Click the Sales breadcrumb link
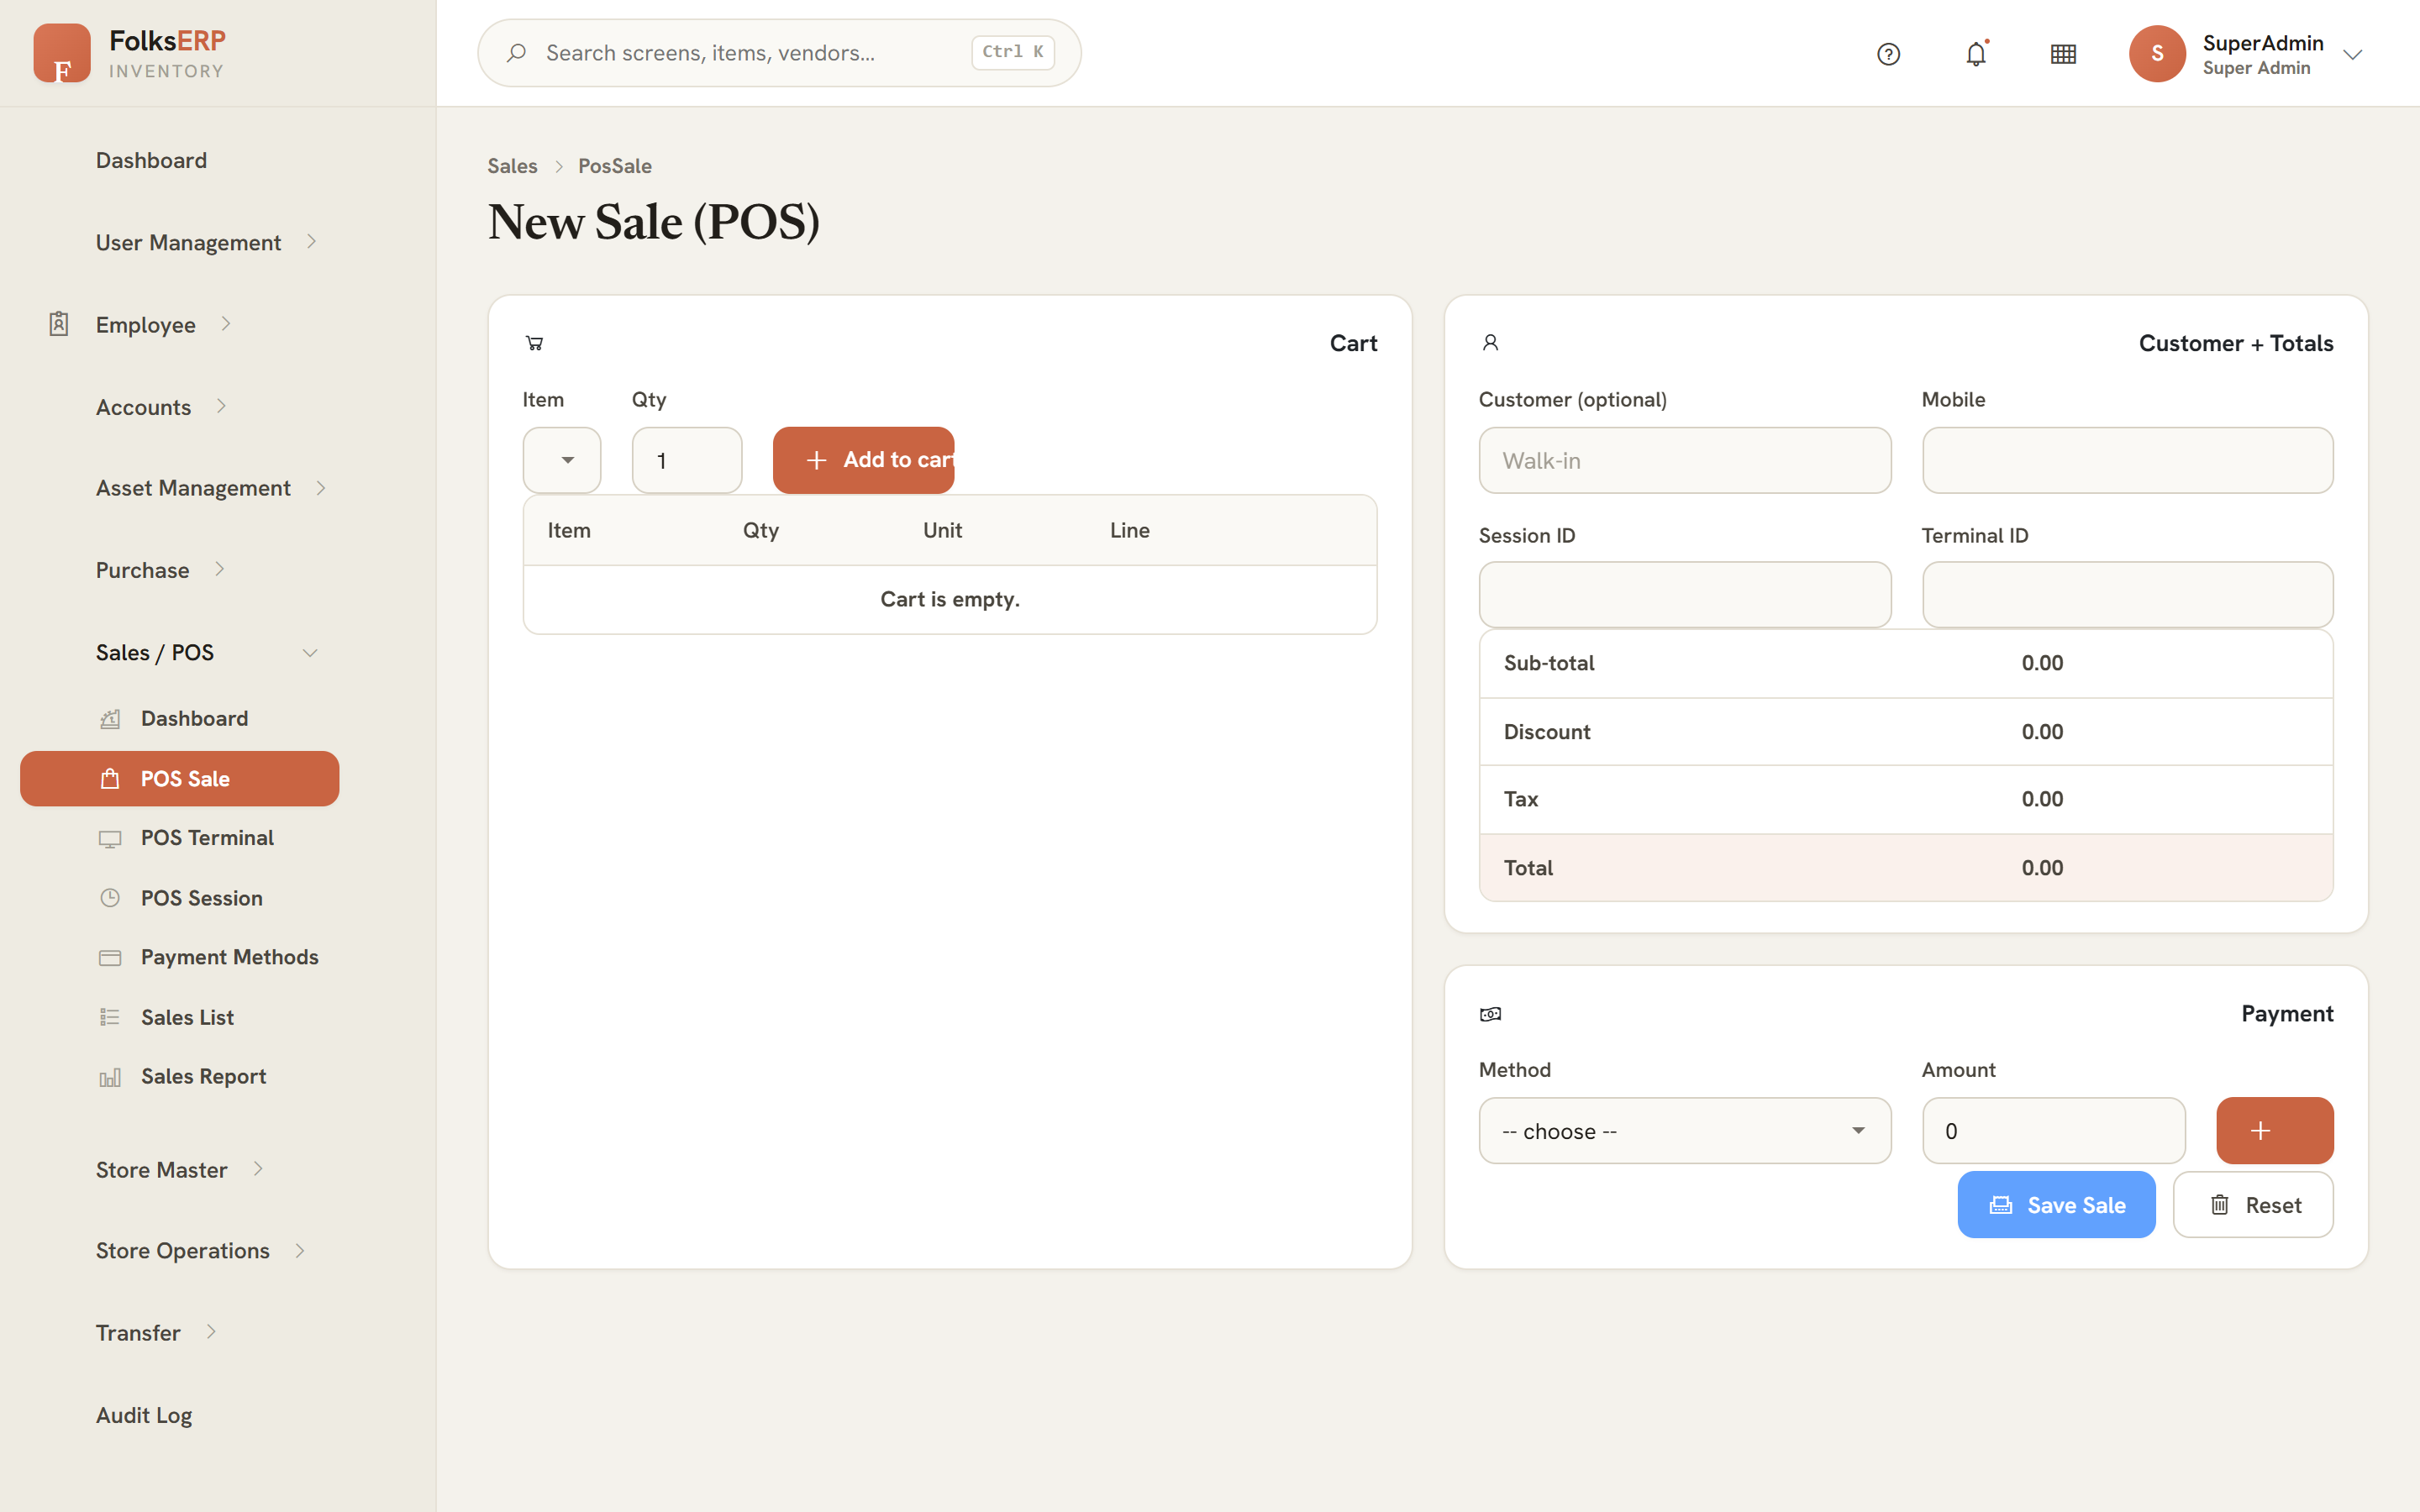The height and width of the screenshot is (1512, 2420). point(512,166)
